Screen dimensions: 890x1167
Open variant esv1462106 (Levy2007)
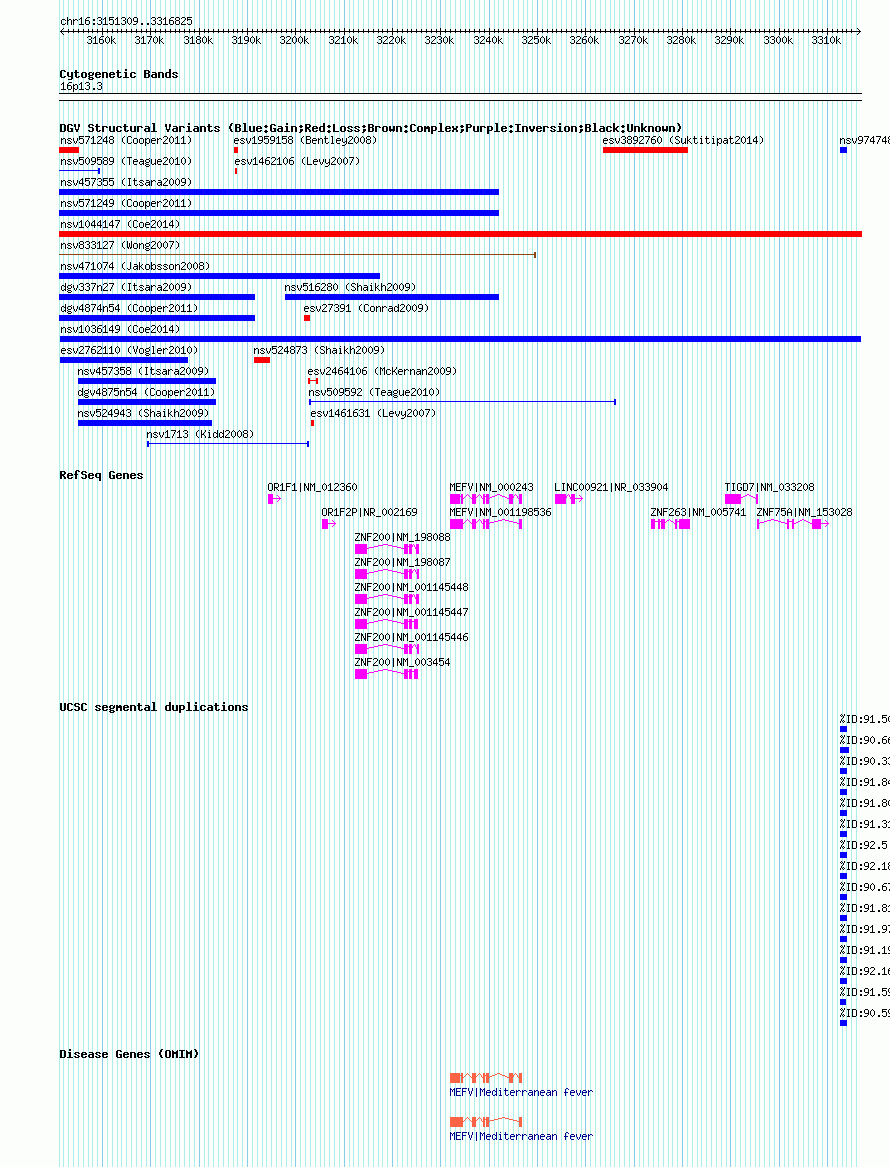(297, 161)
